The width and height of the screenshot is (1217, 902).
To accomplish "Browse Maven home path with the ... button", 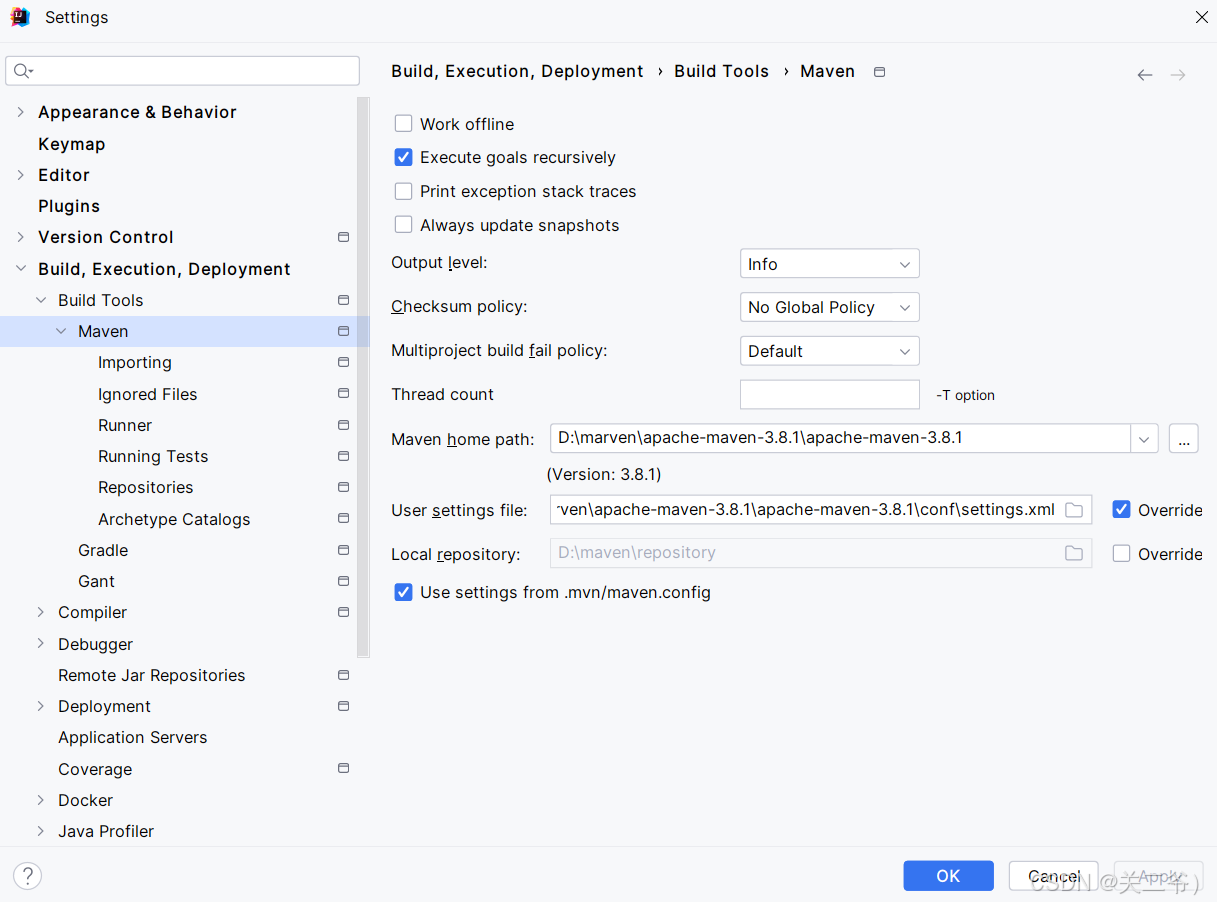I will (x=1183, y=438).
